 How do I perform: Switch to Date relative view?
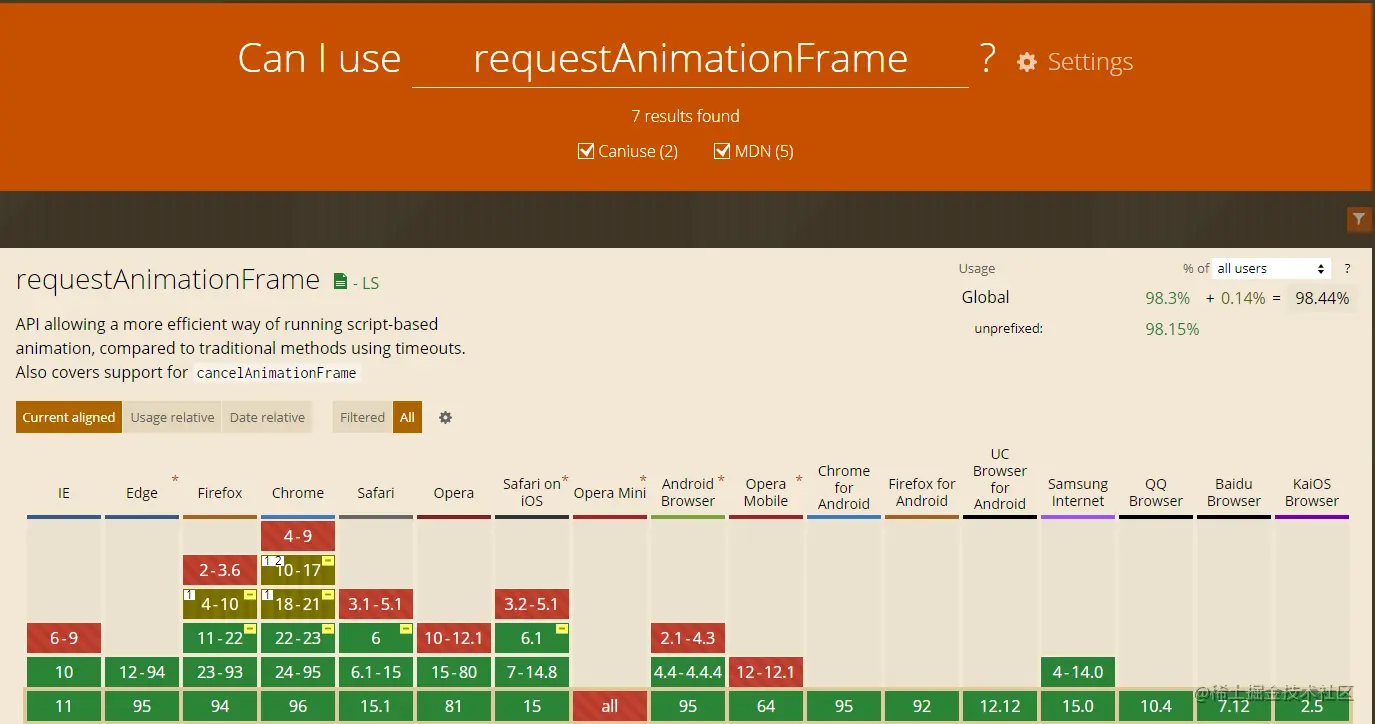click(267, 417)
